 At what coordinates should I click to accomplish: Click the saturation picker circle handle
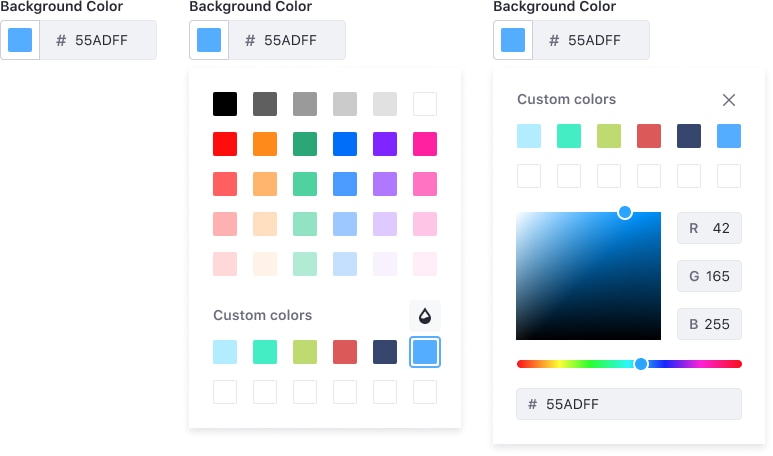pos(625,212)
